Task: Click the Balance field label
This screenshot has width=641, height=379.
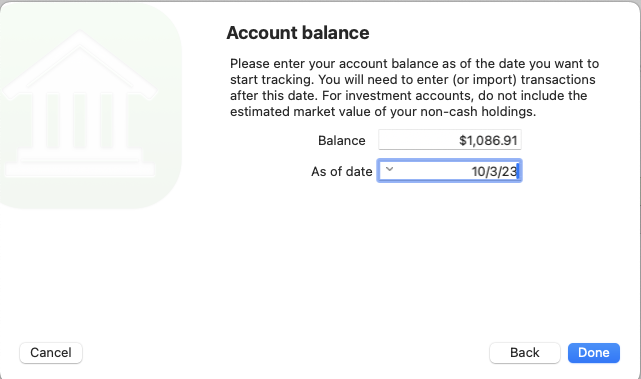Action: 341,141
